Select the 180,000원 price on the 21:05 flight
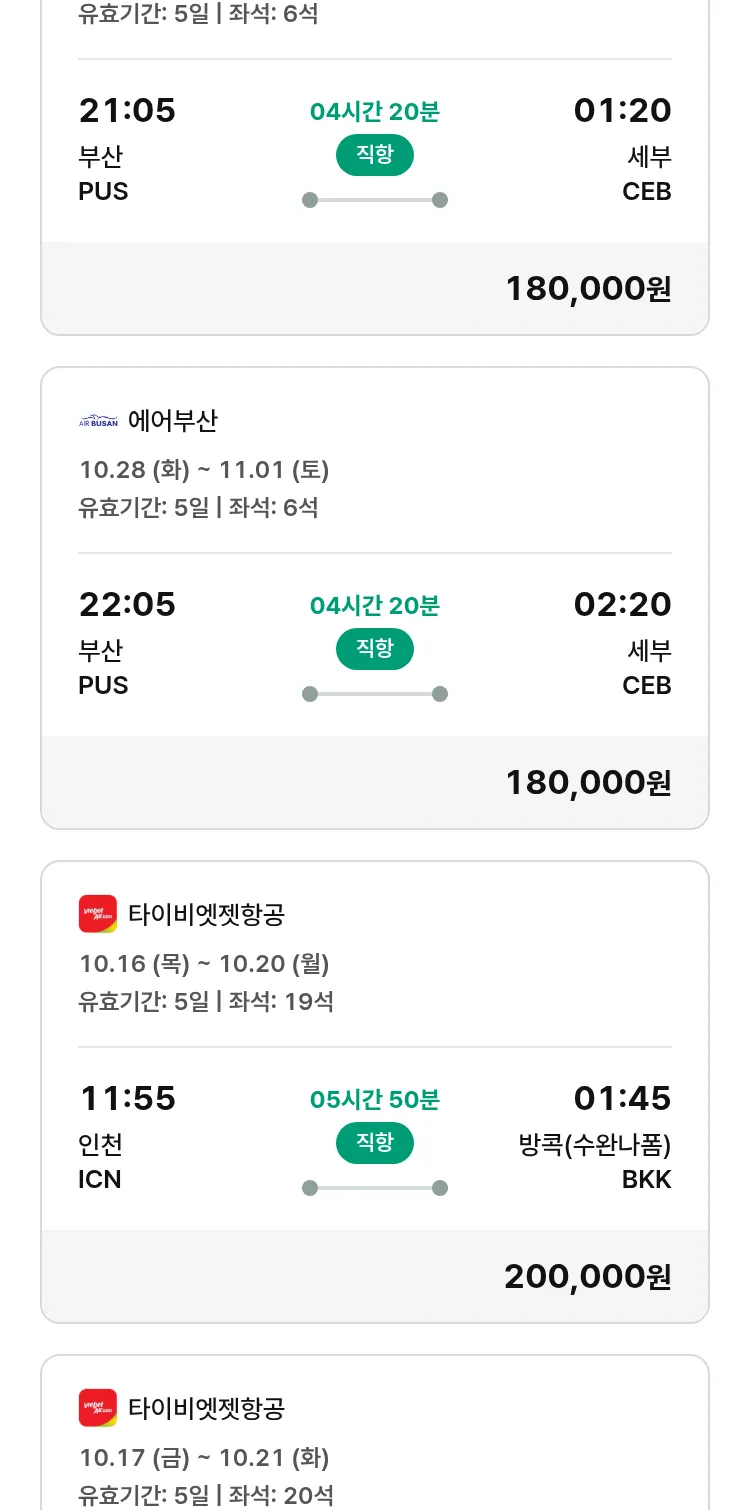The image size is (750, 1510). [588, 289]
